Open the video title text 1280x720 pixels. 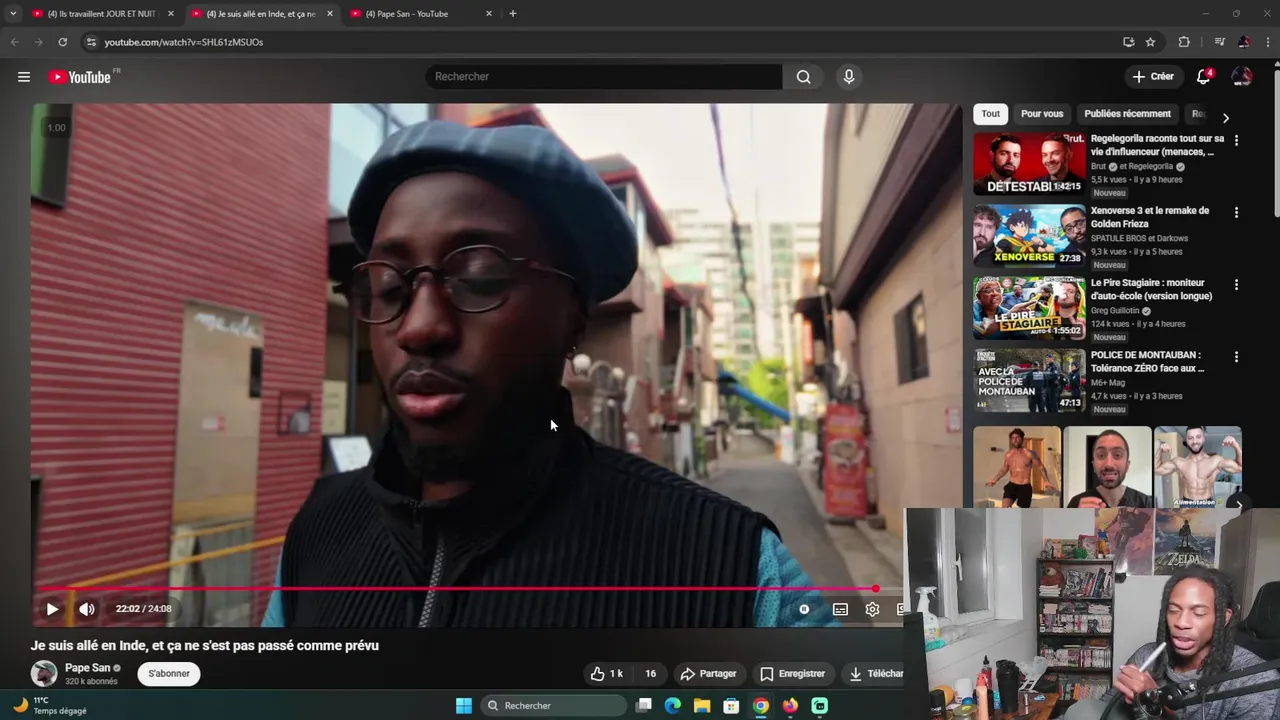tap(205, 646)
